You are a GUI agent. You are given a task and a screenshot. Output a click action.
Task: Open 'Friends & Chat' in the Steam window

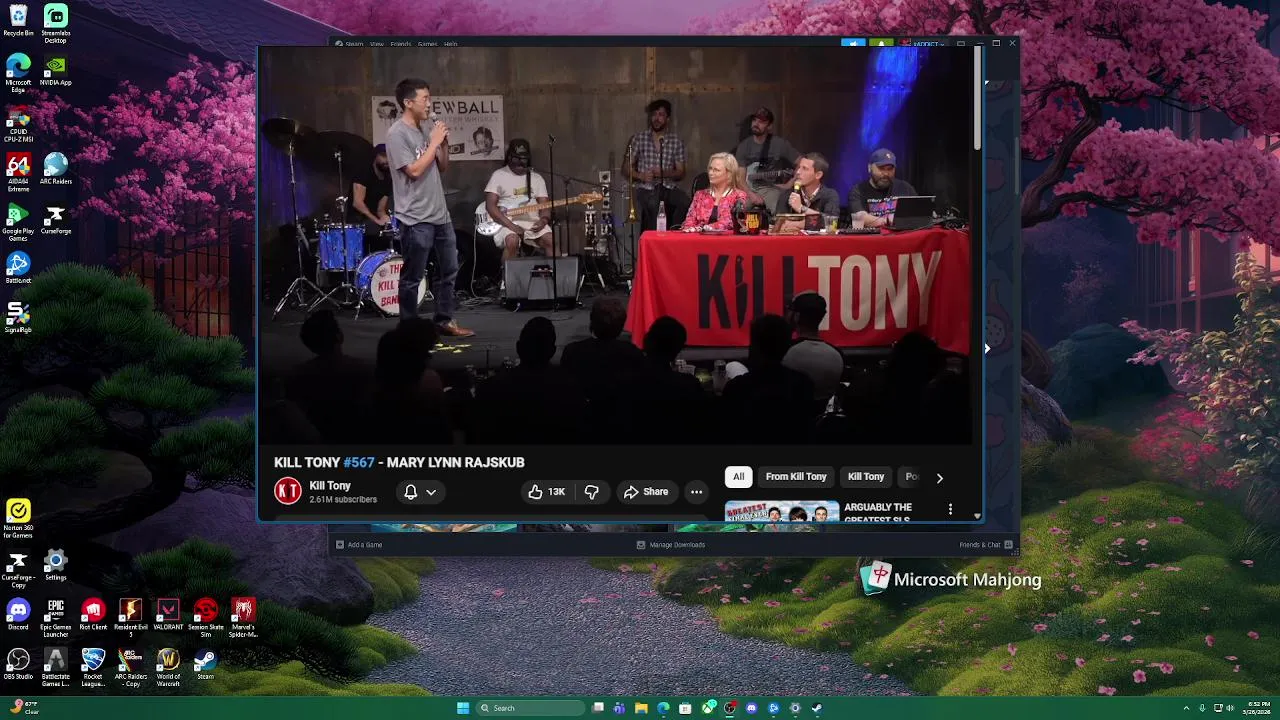click(x=986, y=545)
